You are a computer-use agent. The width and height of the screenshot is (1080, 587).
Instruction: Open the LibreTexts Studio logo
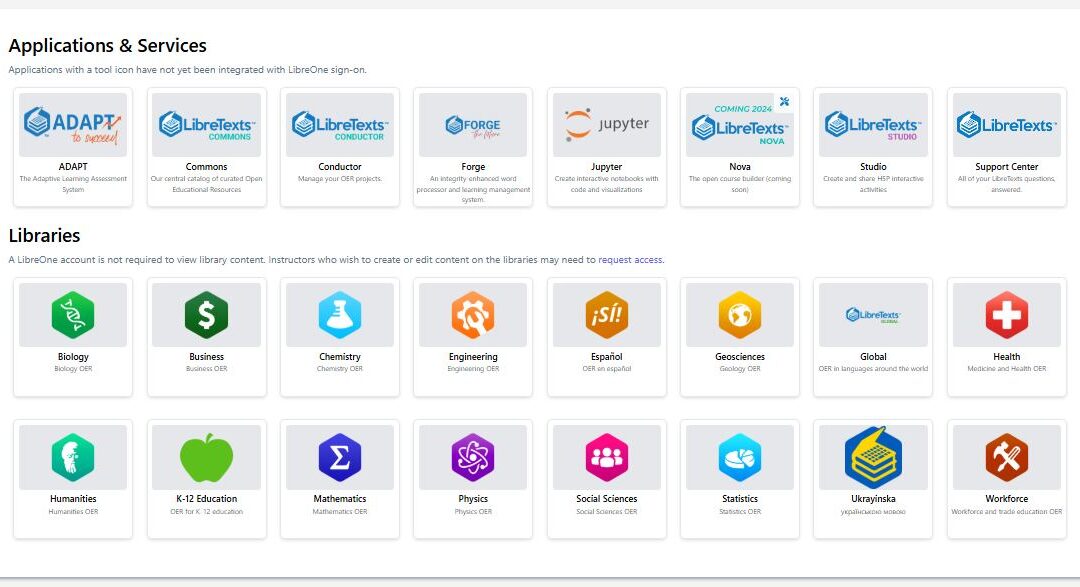[873, 125]
